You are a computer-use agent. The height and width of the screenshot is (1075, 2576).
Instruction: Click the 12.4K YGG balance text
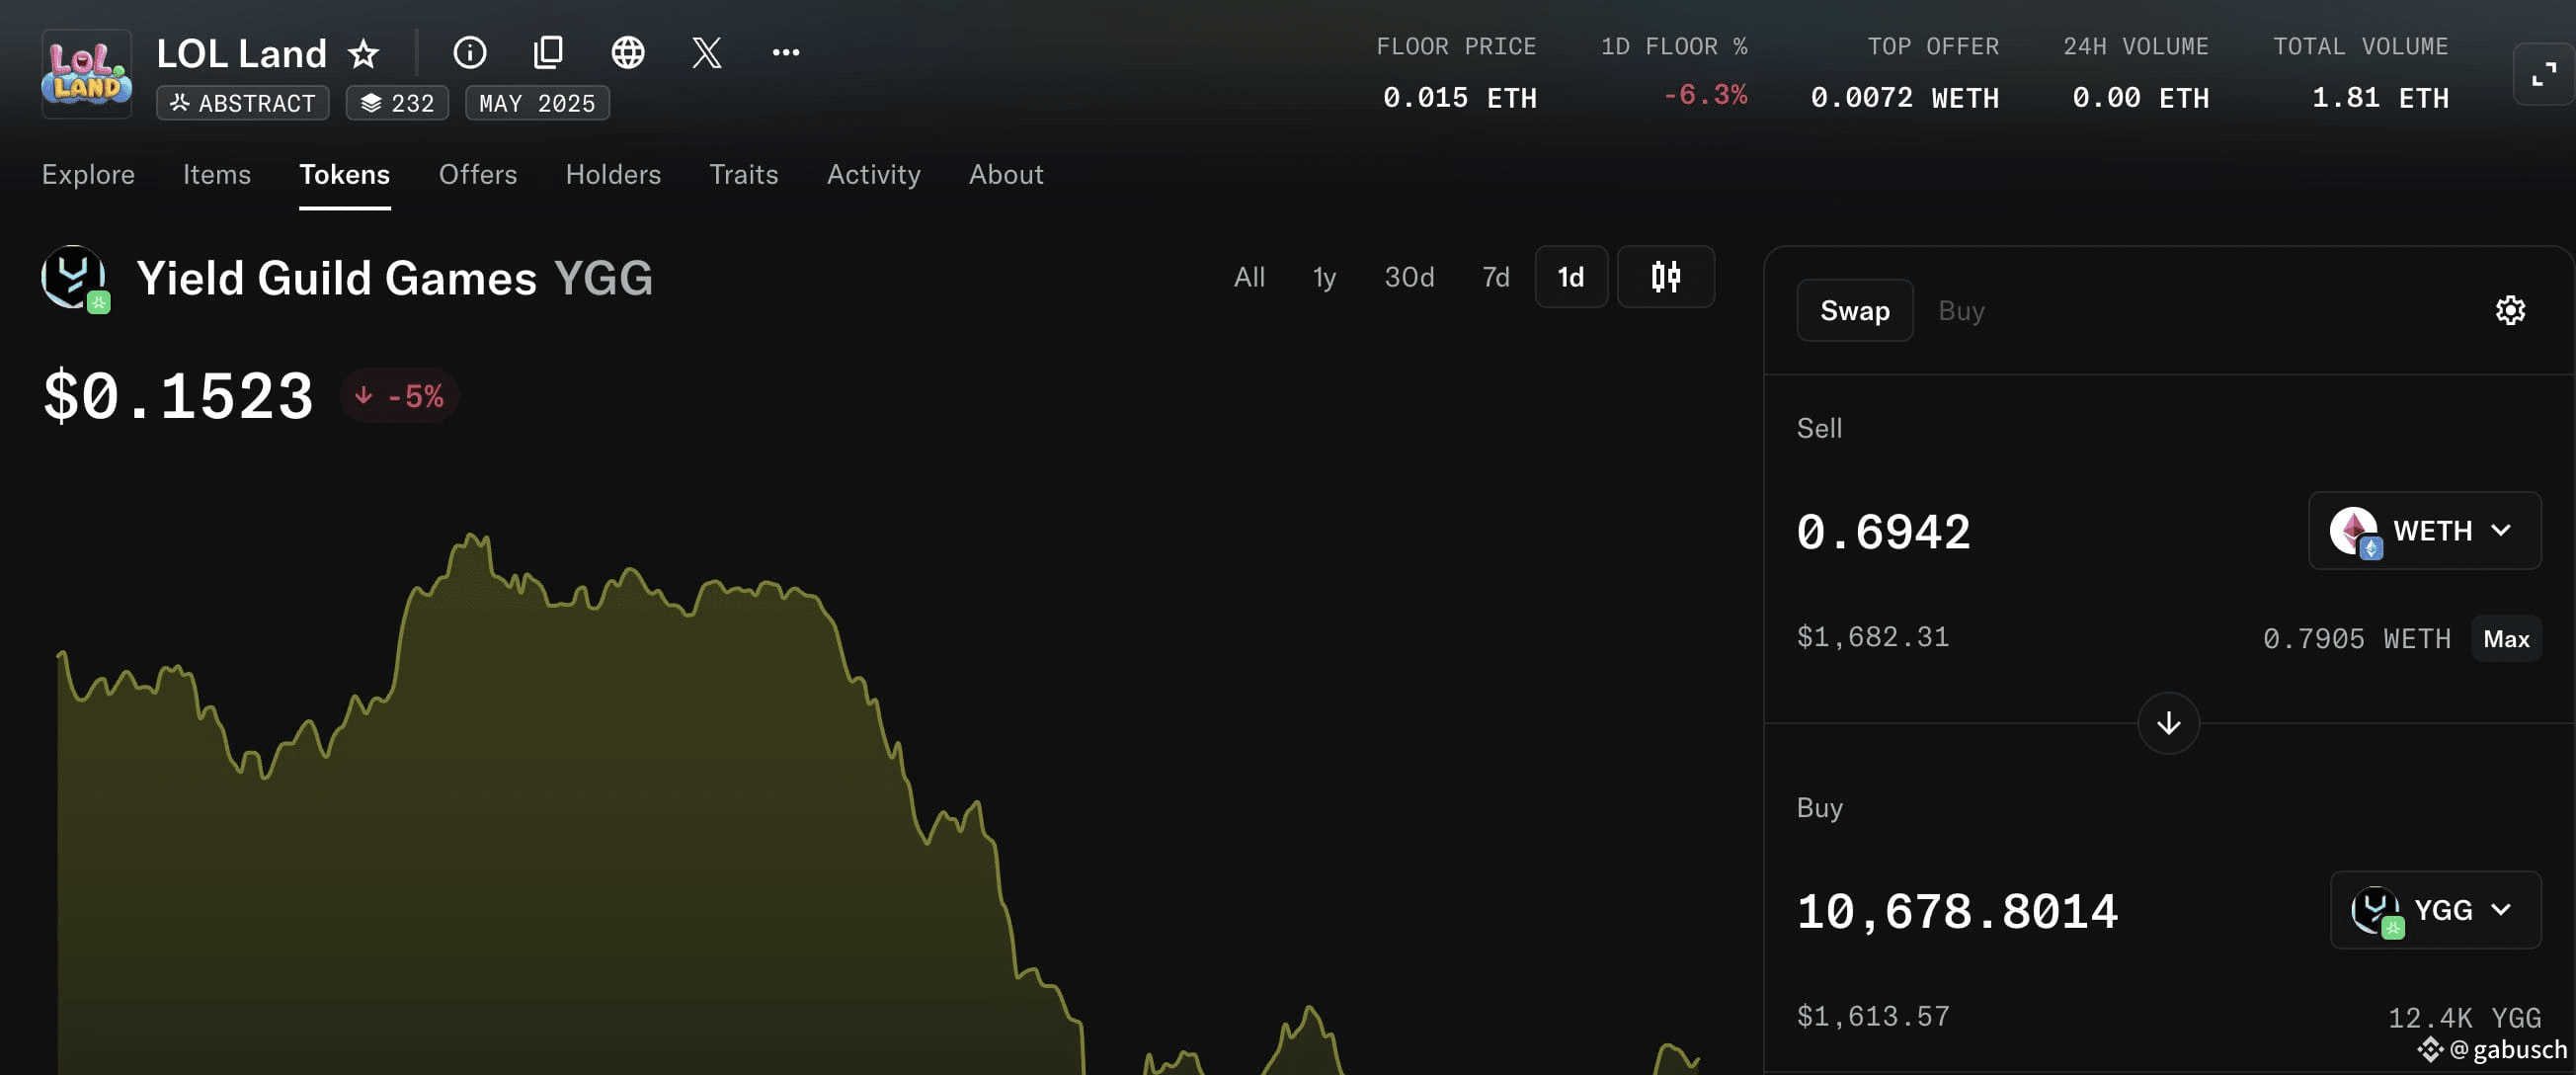[x=2464, y=1018]
